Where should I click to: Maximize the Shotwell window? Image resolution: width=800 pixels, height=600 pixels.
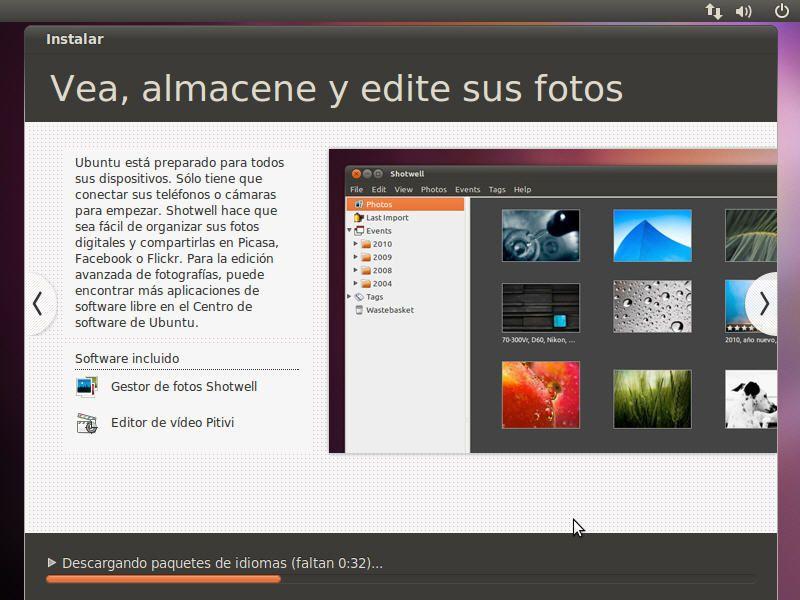(378, 174)
